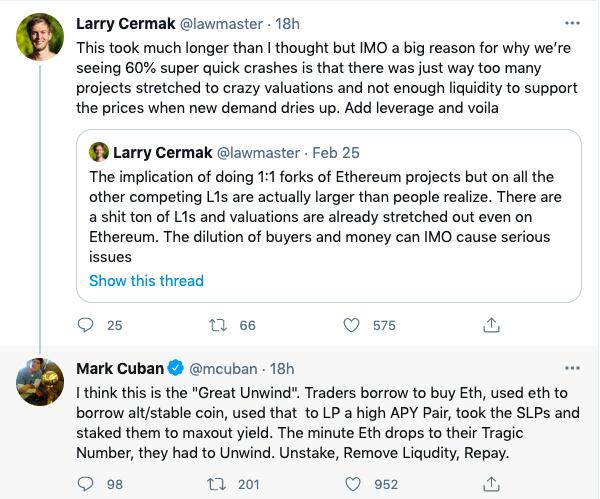Reply to Larry Cermak's tweet
This screenshot has width=600, height=499.
[x=86, y=325]
